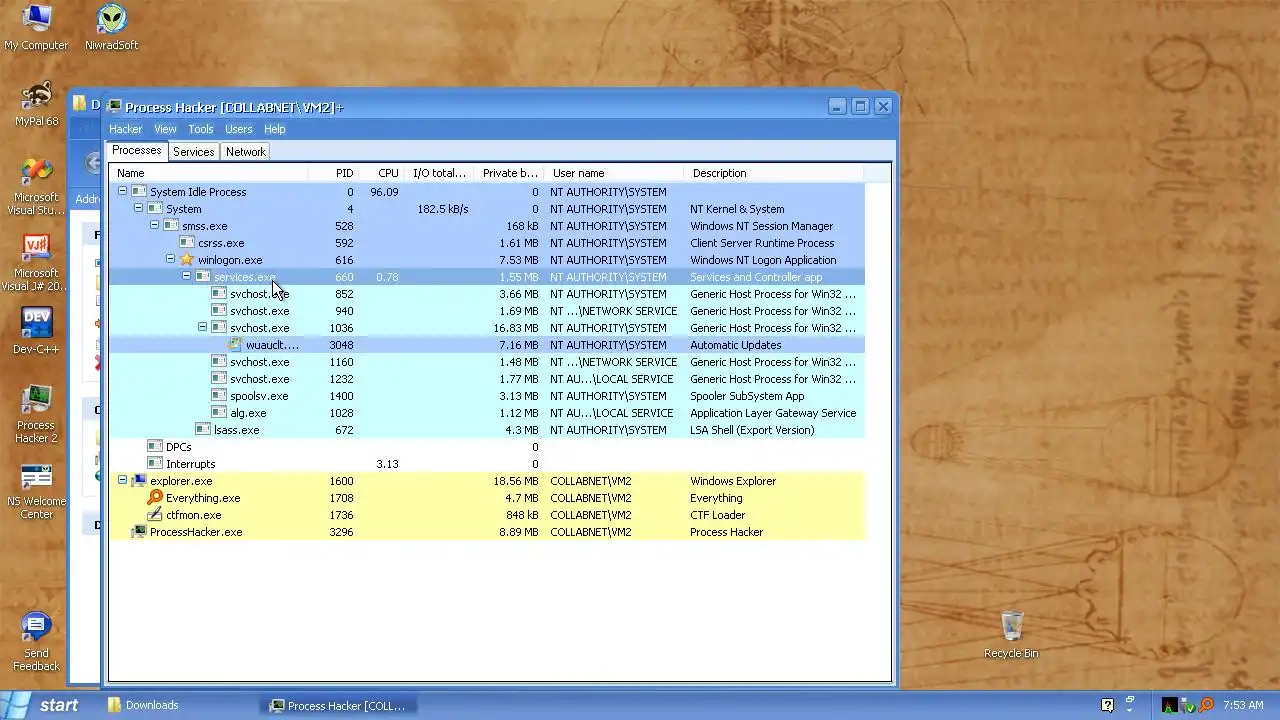Select the Spooler SubSystem App description
This screenshot has height=720, width=1280.
coord(747,396)
